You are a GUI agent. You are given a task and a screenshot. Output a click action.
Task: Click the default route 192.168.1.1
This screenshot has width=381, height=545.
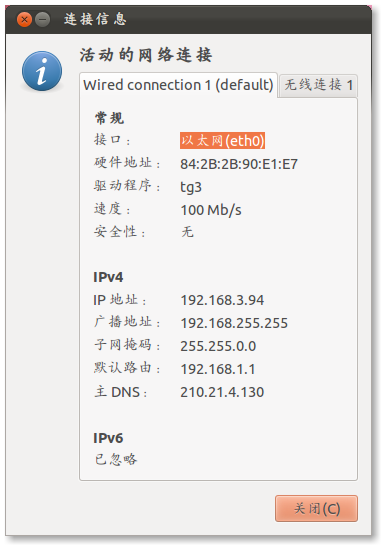(218, 369)
